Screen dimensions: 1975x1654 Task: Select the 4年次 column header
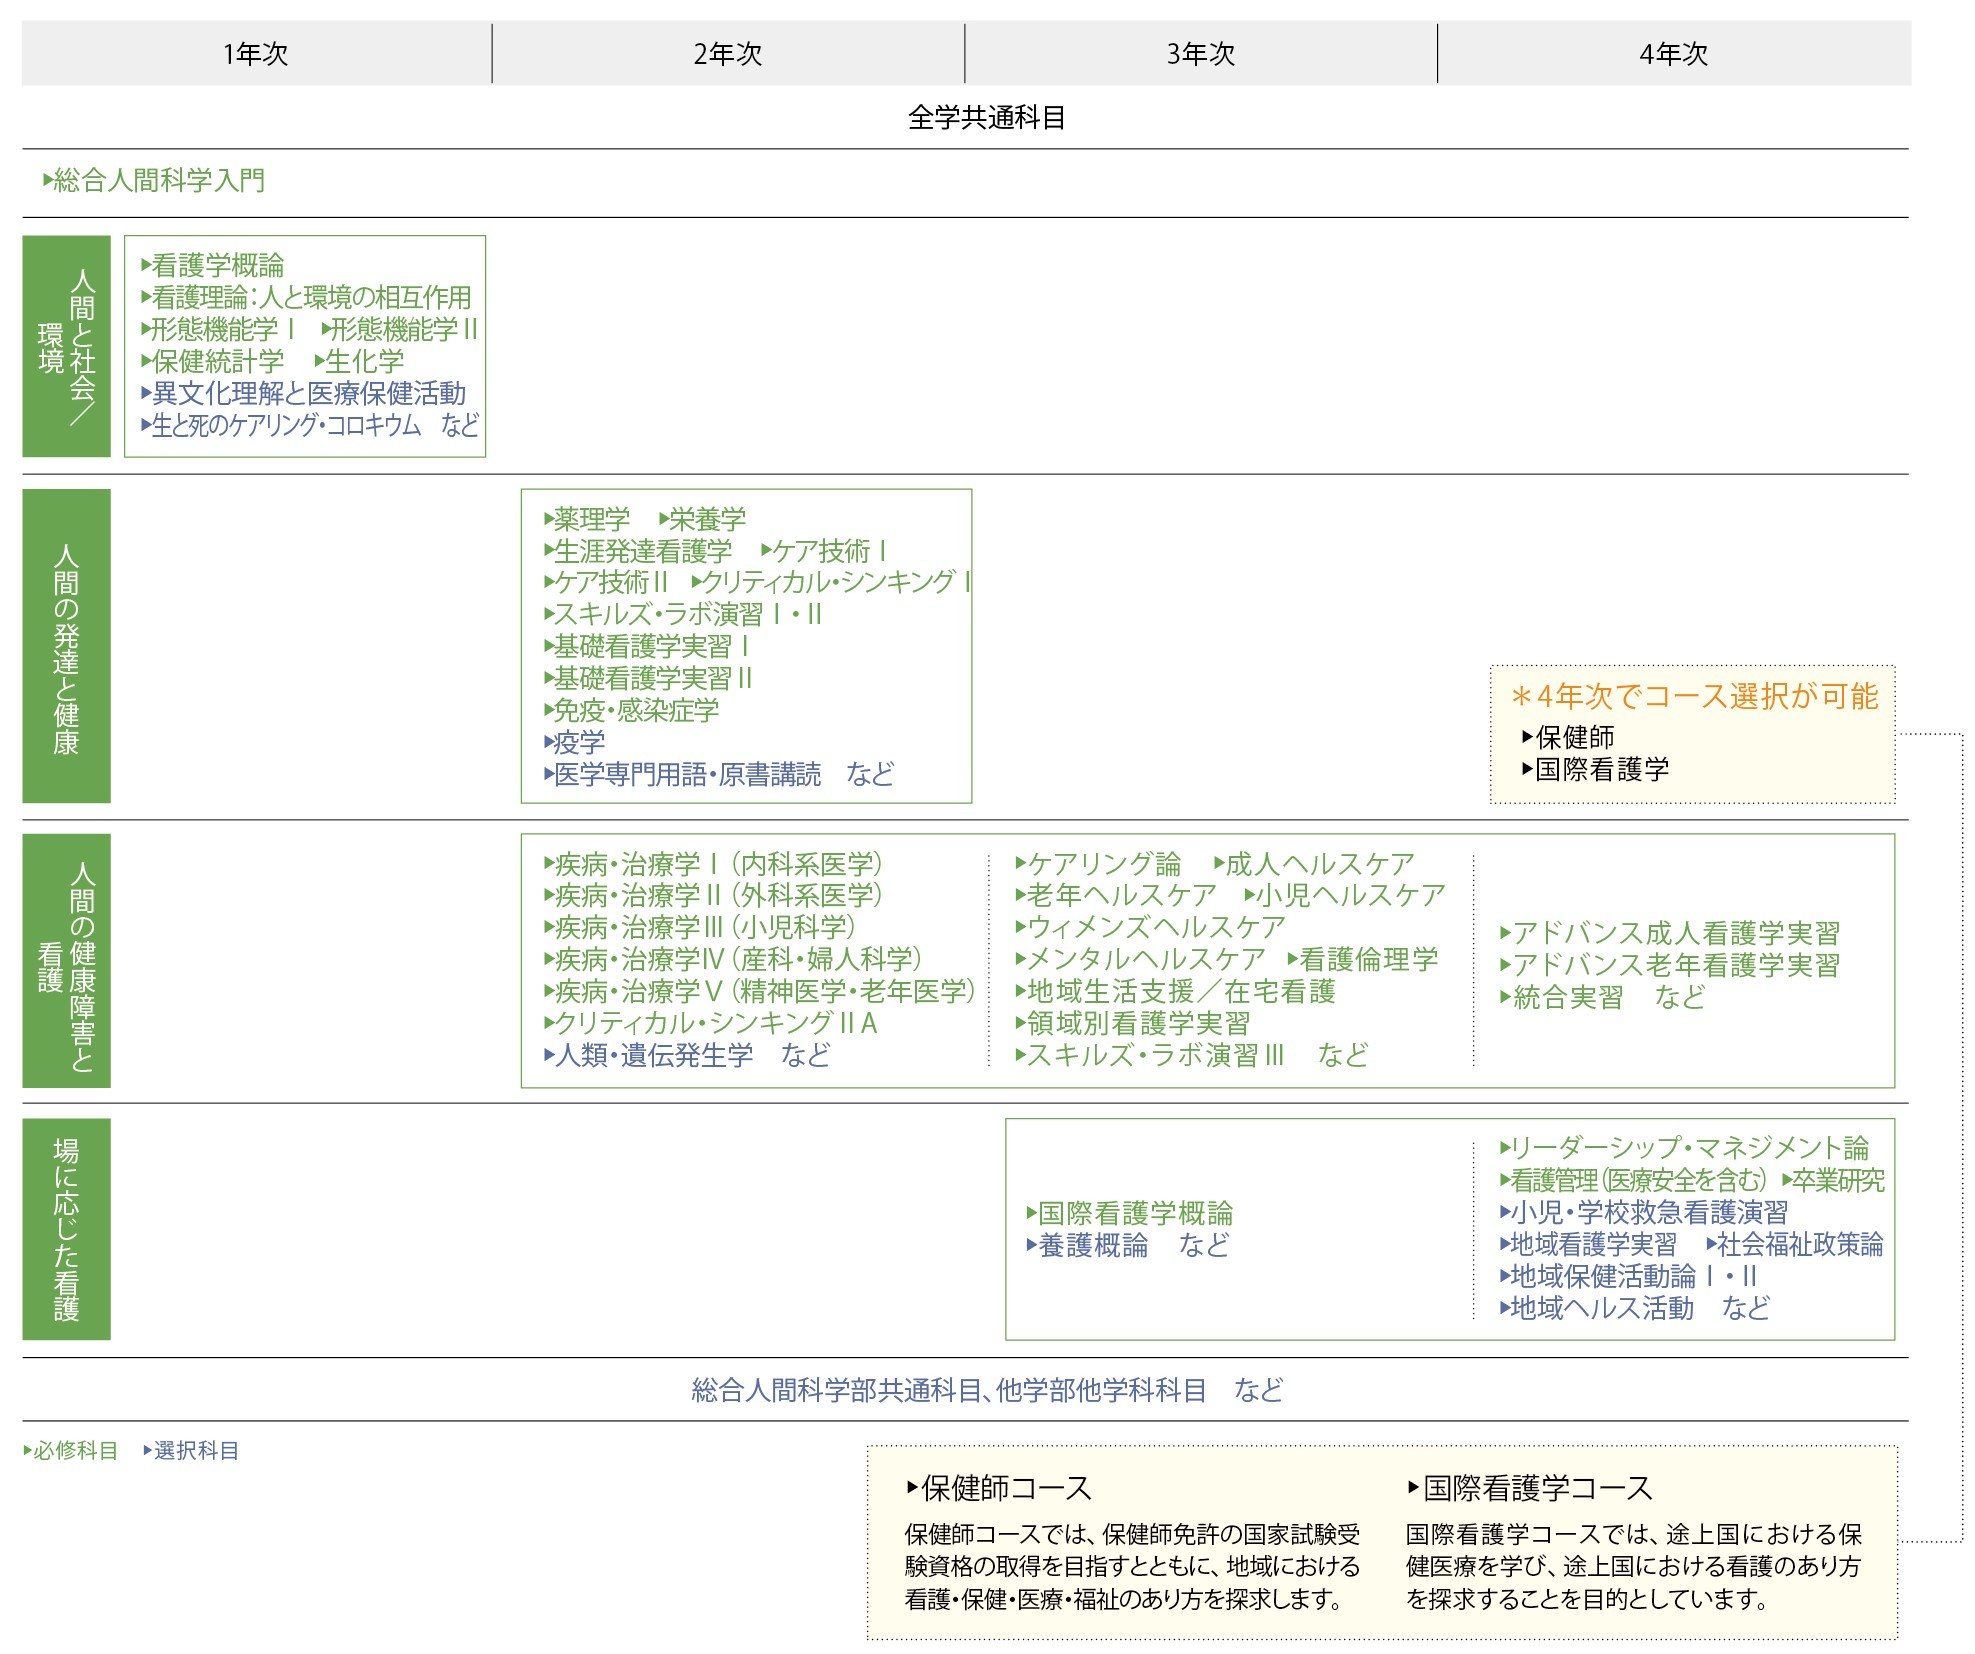pyautogui.click(x=1674, y=53)
